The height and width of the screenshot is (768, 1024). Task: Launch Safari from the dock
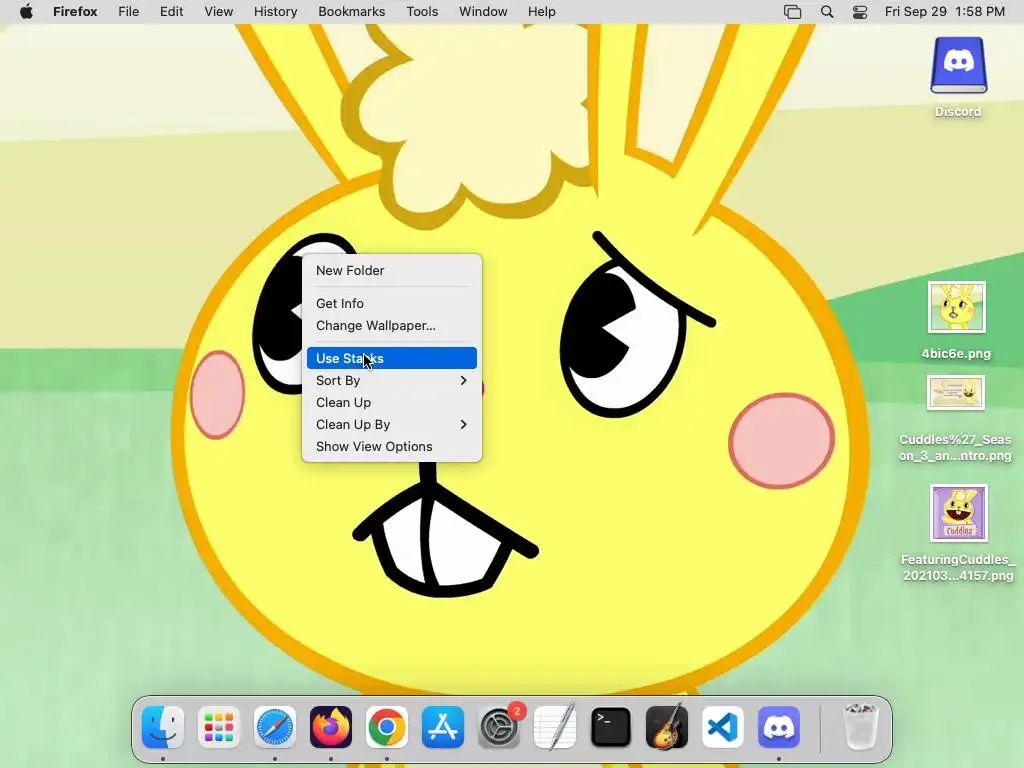275,727
